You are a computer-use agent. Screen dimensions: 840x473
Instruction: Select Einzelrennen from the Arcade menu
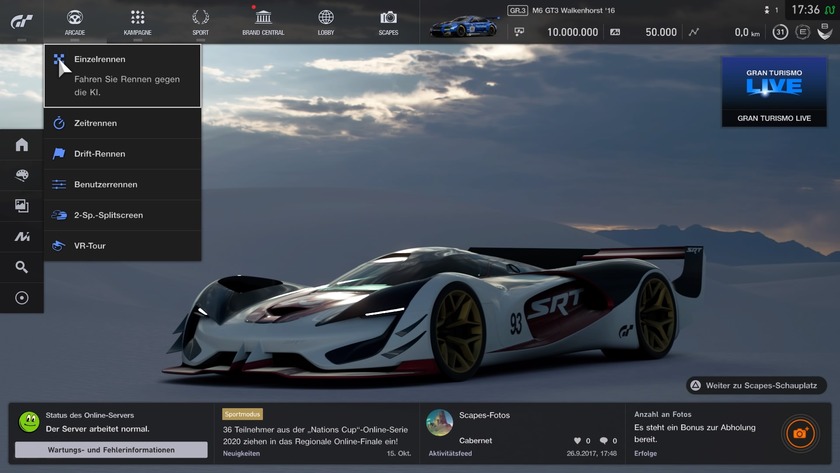pyautogui.click(x=123, y=76)
